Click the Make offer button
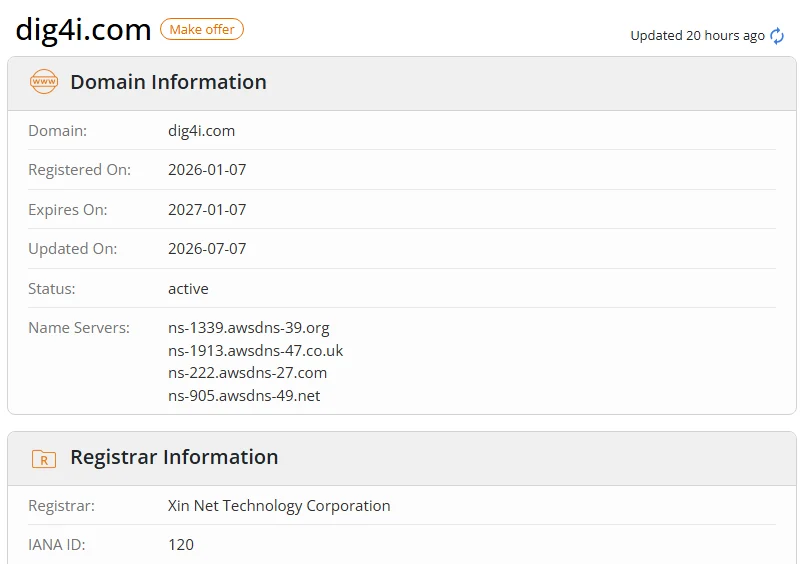Viewport: 804px width, 564px height. [202, 29]
